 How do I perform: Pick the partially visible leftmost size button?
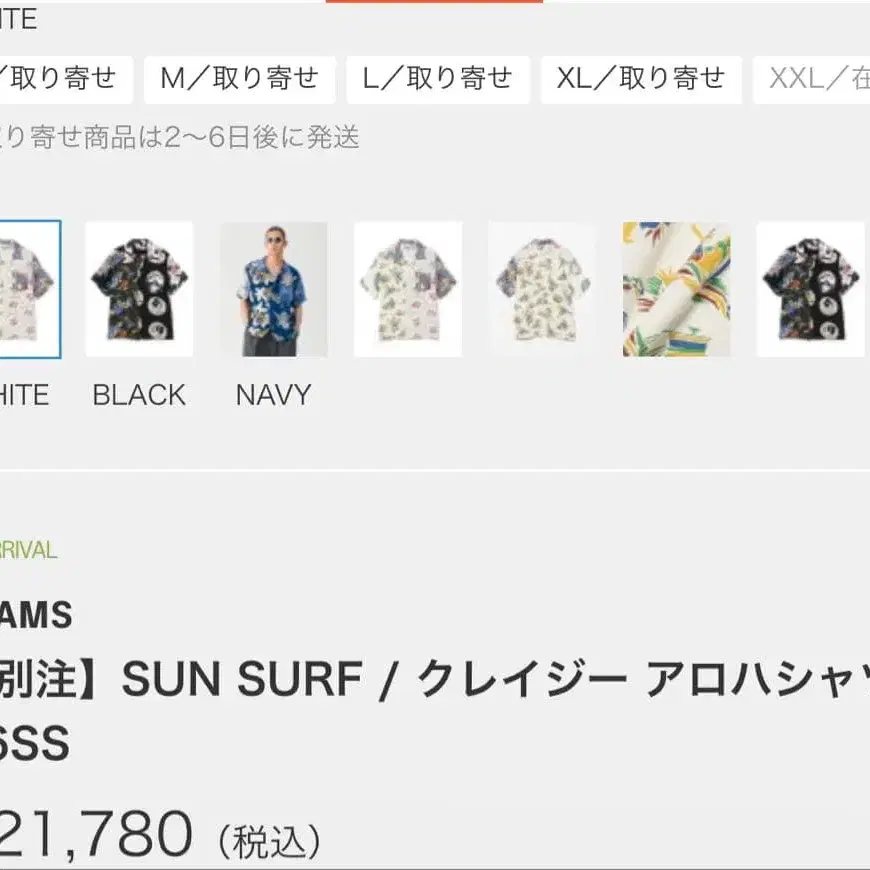pos(65,79)
